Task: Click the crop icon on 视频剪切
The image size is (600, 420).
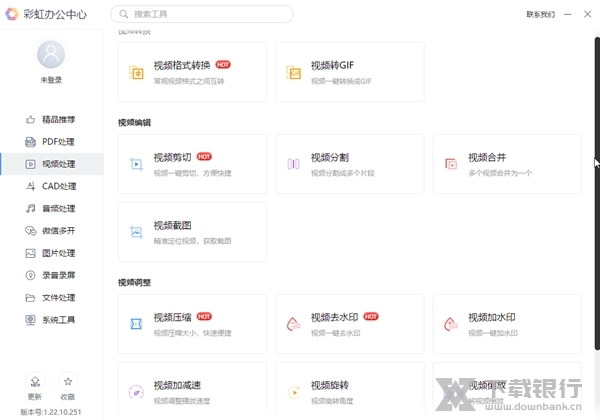Action: (x=136, y=164)
